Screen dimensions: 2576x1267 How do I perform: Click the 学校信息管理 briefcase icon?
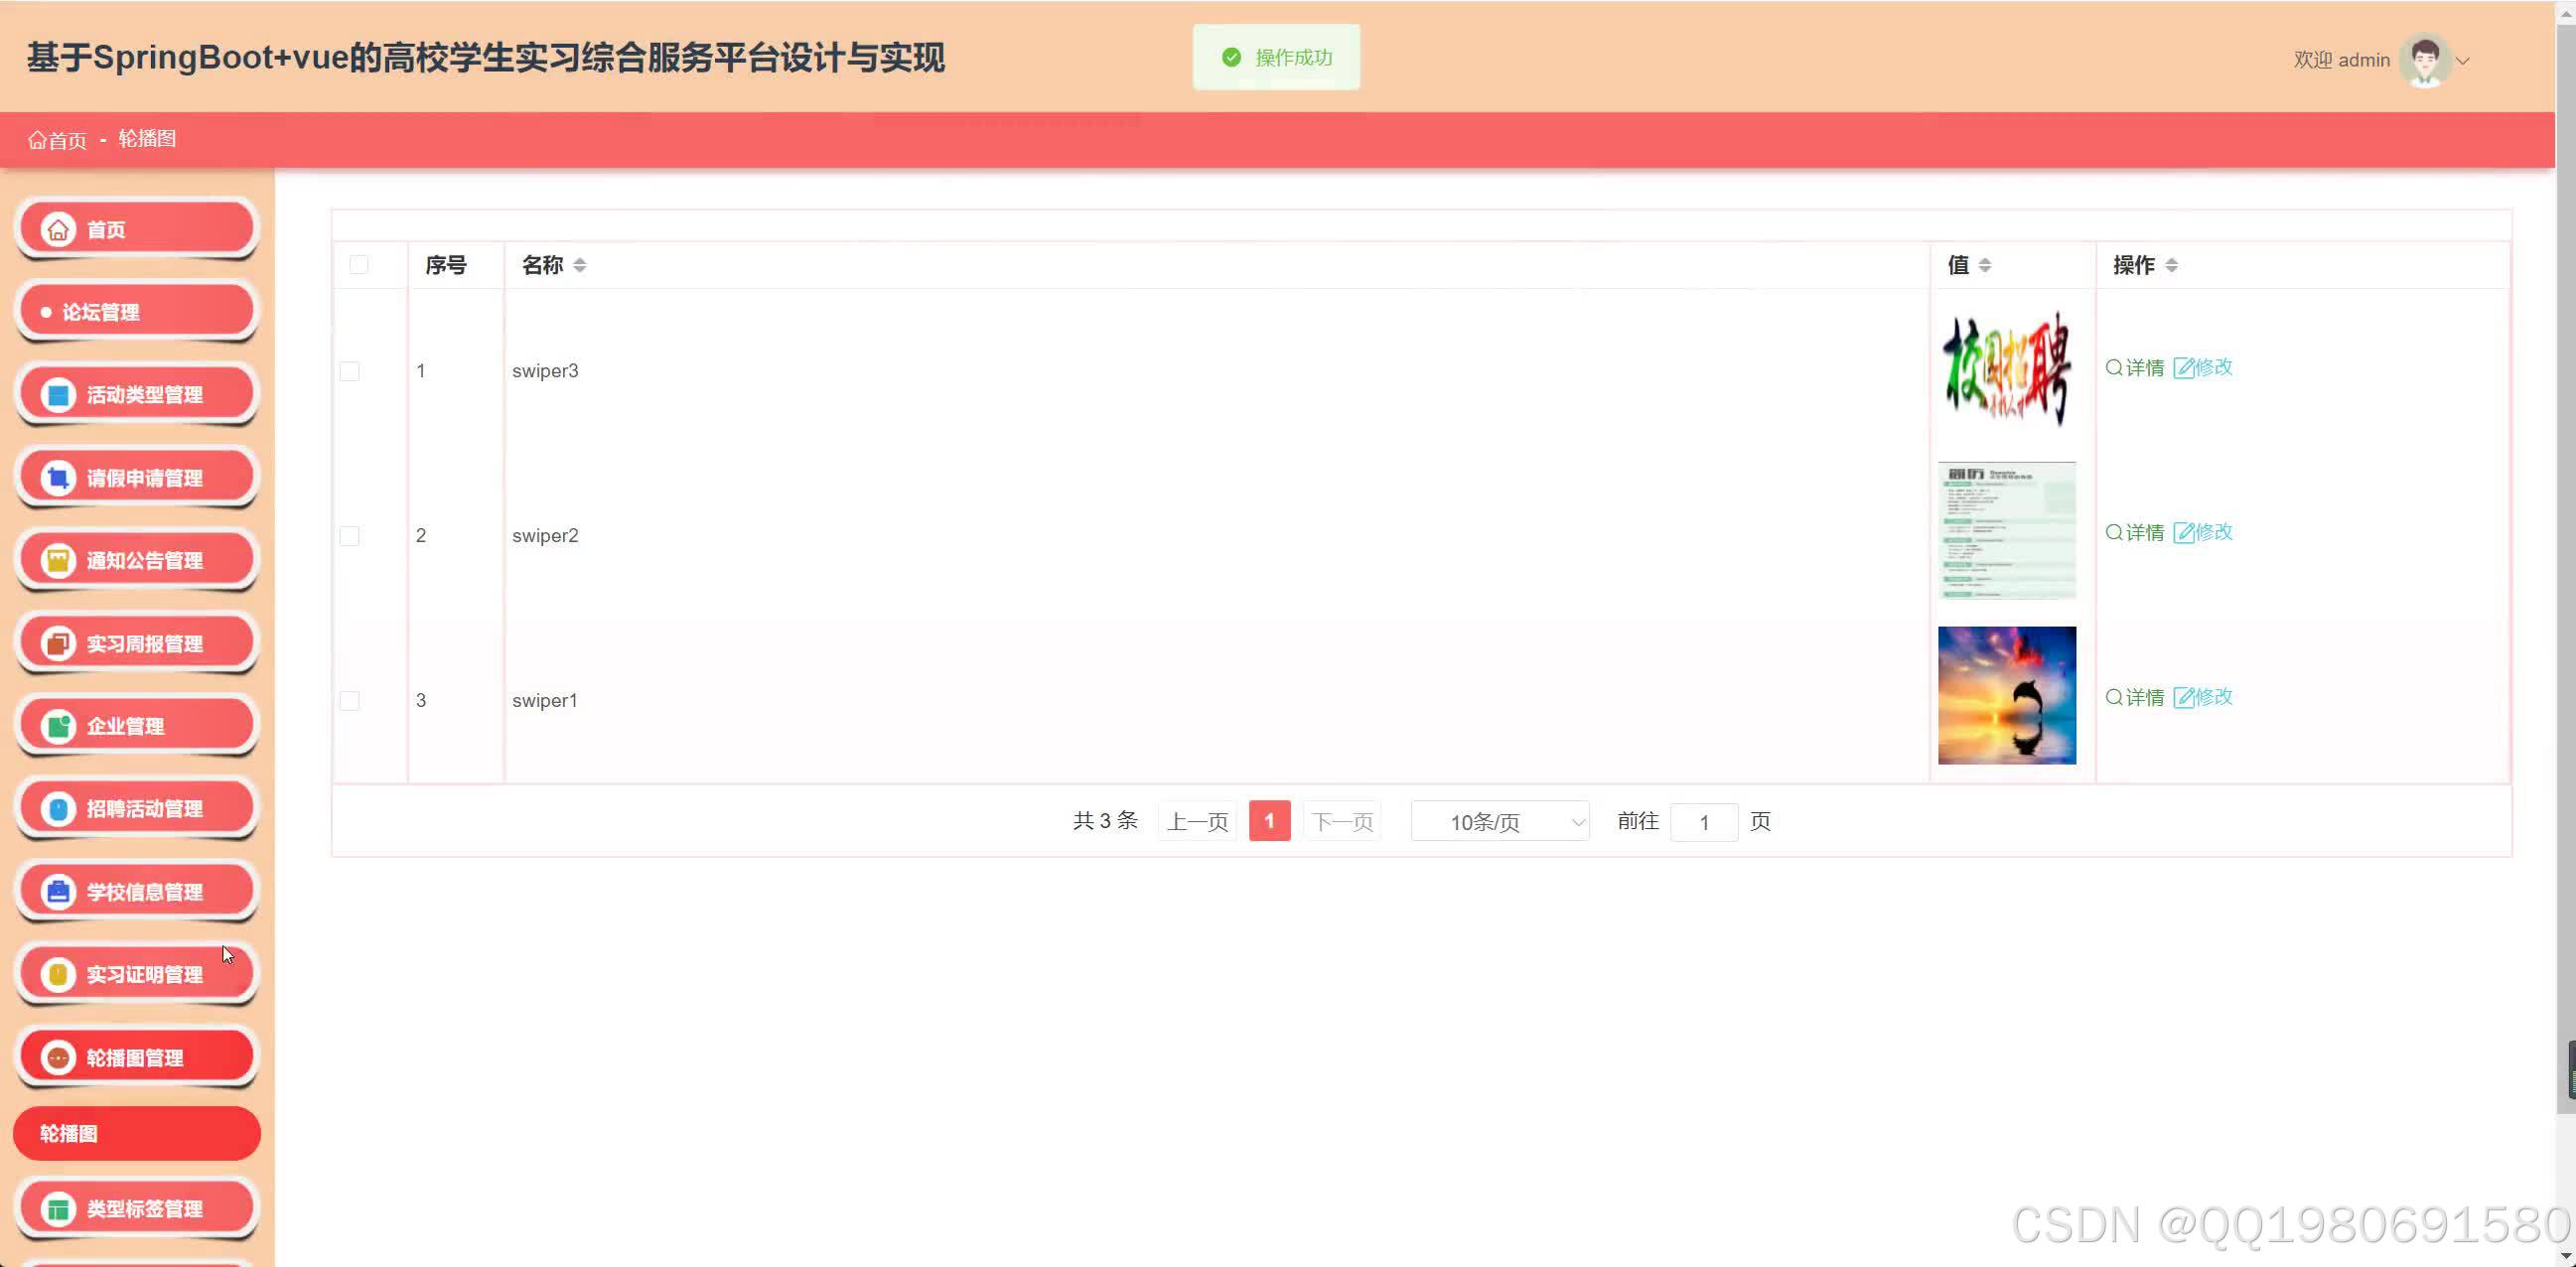point(58,891)
